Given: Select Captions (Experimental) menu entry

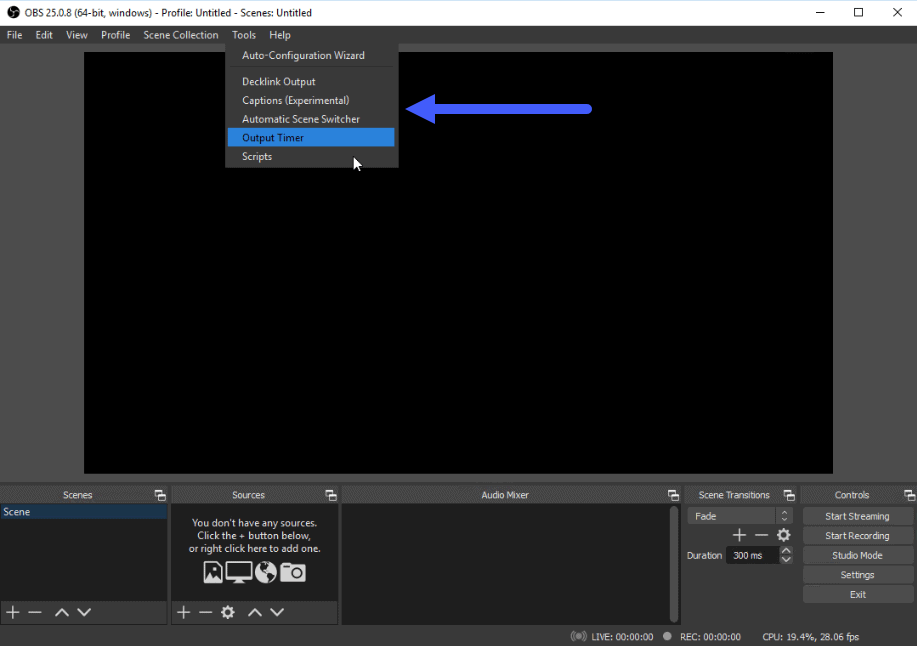Looking at the screenshot, I should 311,101.
